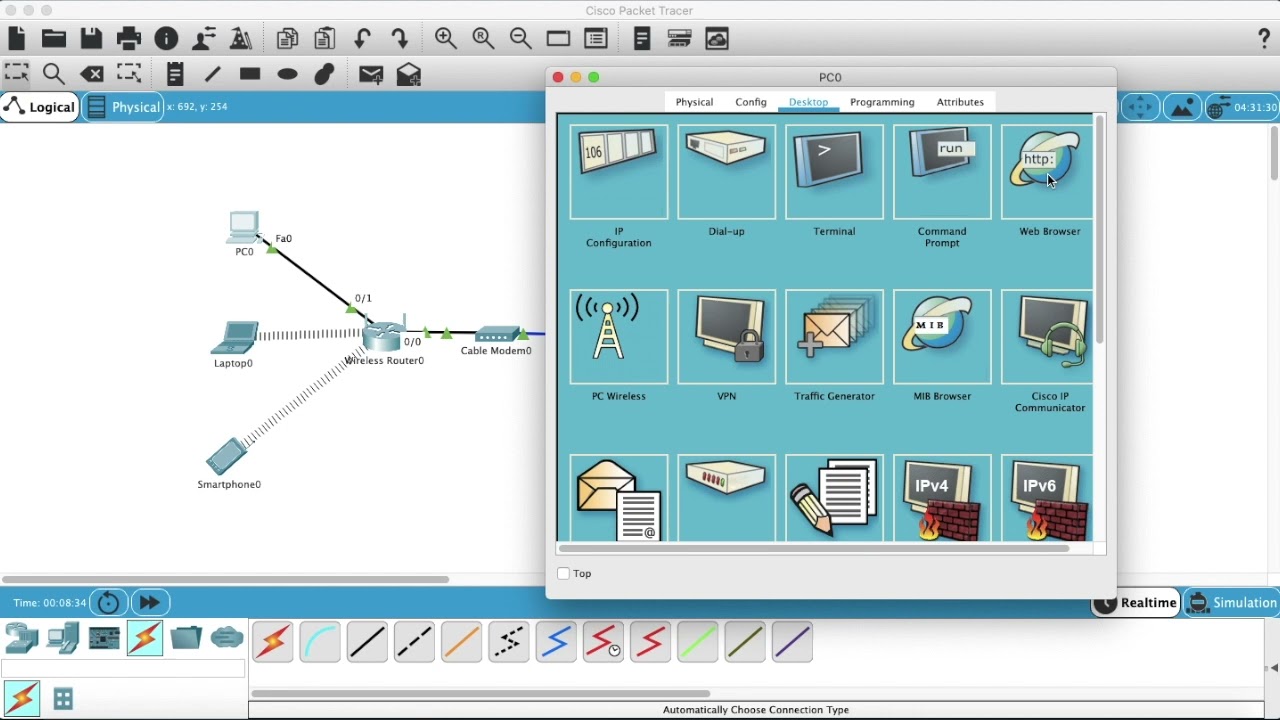Pick the orange Fiber cable
Screen dimensions: 1280x720
point(461,642)
